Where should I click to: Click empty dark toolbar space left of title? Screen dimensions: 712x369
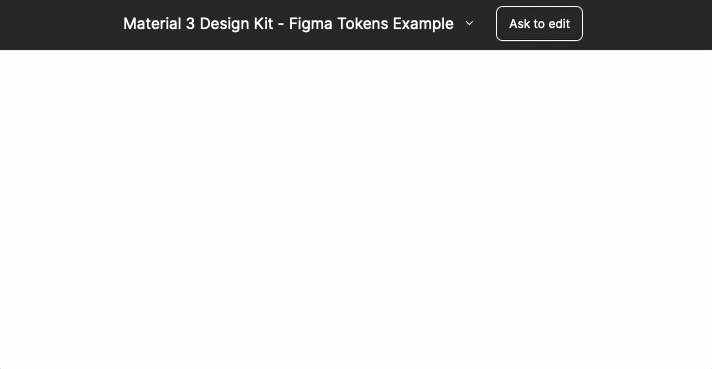pos(59,25)
